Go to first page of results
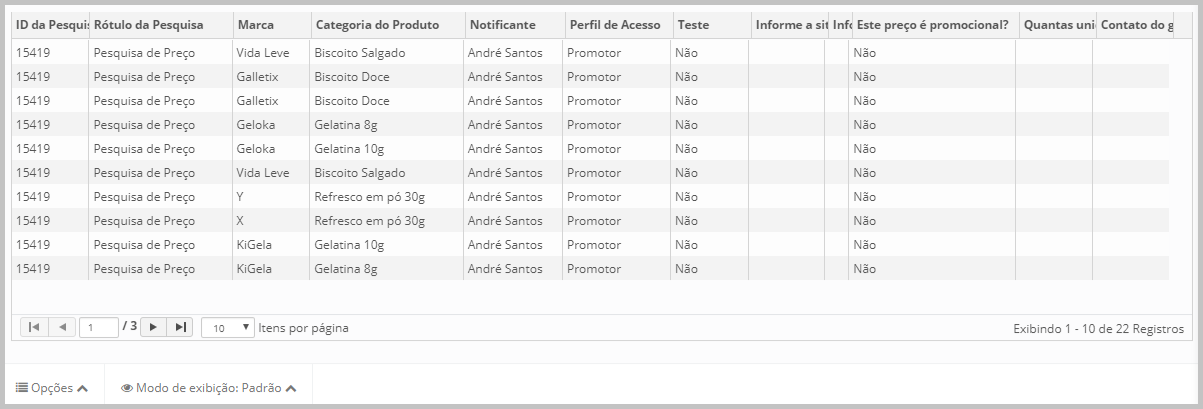1203x409 pixels. [x=33, y=327]
